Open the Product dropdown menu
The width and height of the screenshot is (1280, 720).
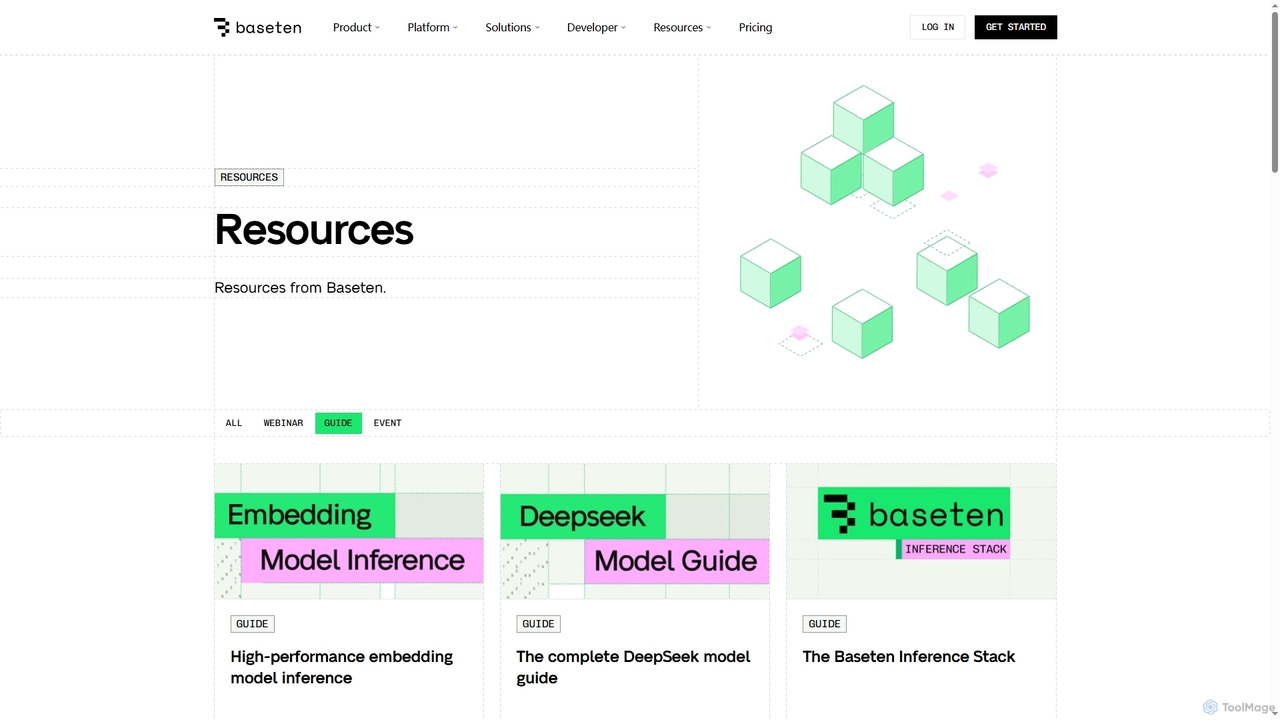(x=356, y=27)
